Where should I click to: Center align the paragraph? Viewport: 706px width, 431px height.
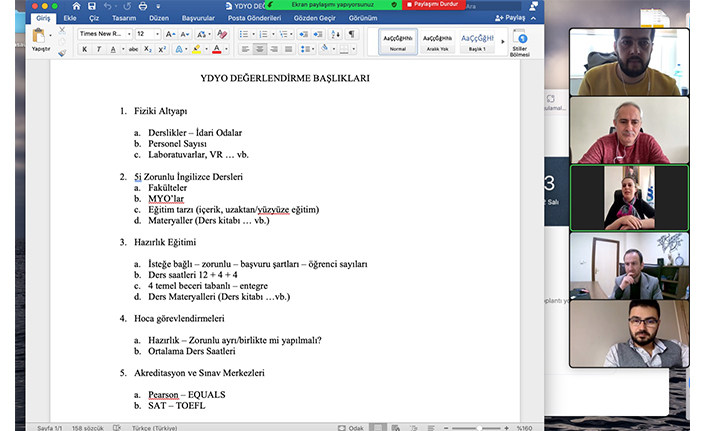[260, 49]
